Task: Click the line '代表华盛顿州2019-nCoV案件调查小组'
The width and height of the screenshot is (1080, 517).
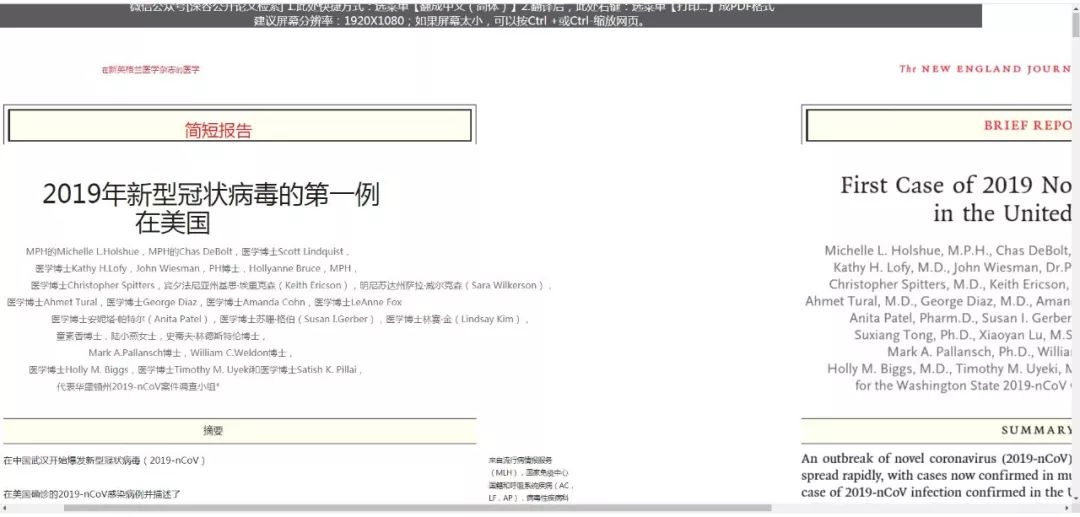Action: coord(138,387)
